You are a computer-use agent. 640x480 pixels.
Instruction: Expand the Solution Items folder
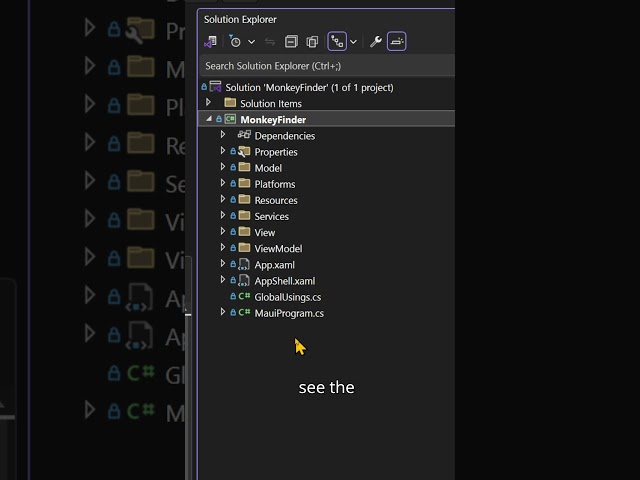point(209,102)
